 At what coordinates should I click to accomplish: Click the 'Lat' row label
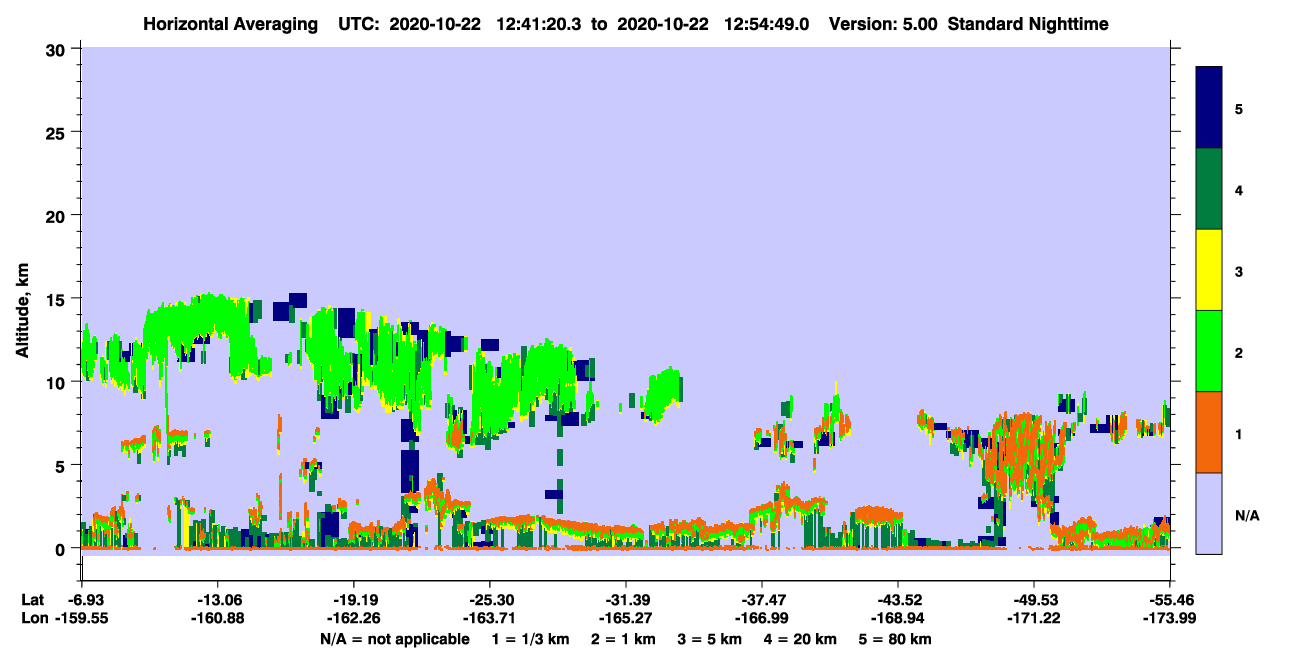(33, 600)
